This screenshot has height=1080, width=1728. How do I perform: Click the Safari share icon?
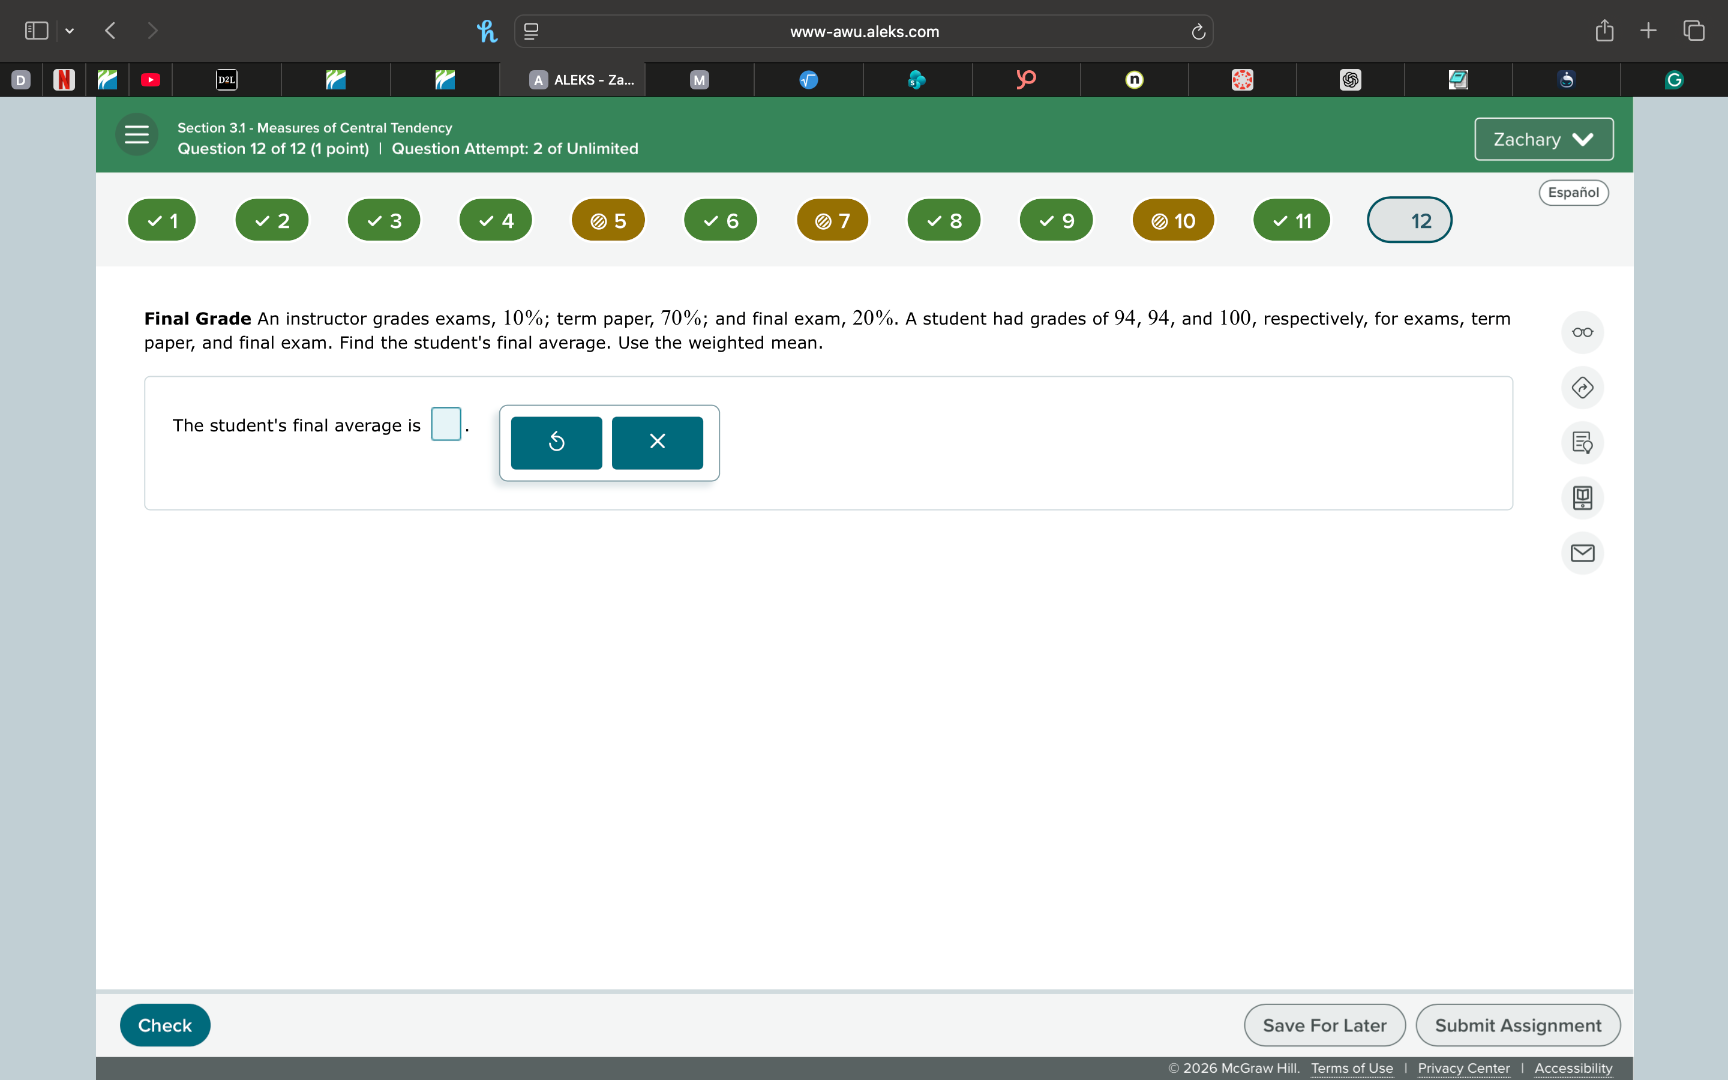[1605, 30]
